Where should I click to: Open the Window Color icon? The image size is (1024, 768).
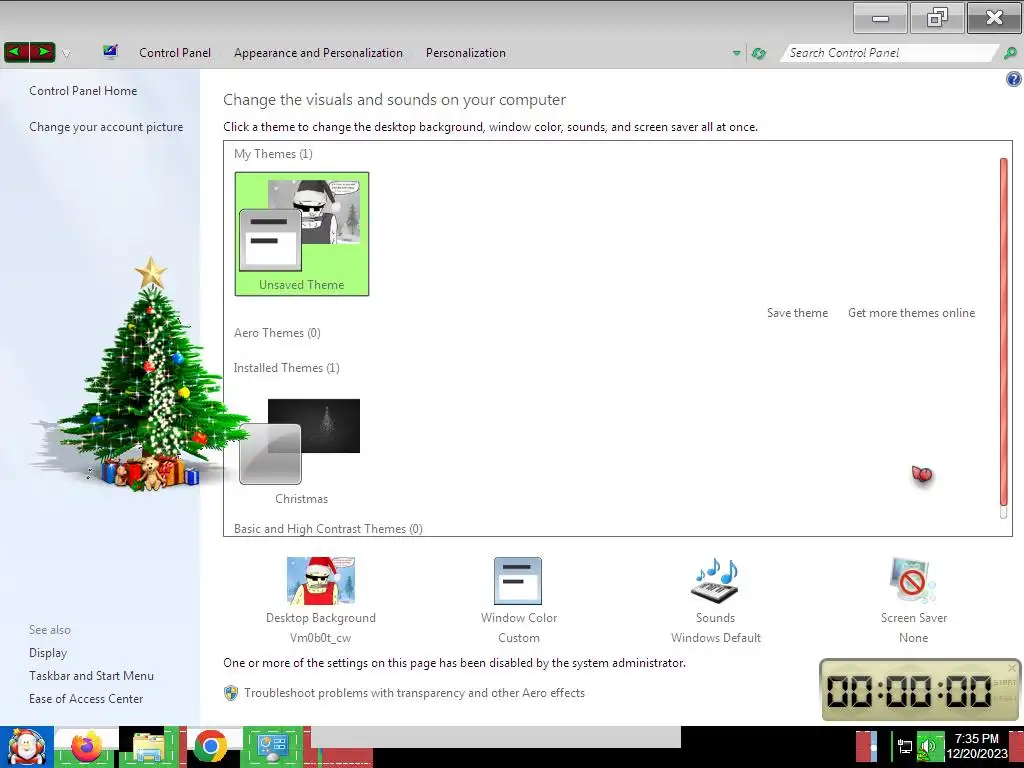[x=518, y=581]
